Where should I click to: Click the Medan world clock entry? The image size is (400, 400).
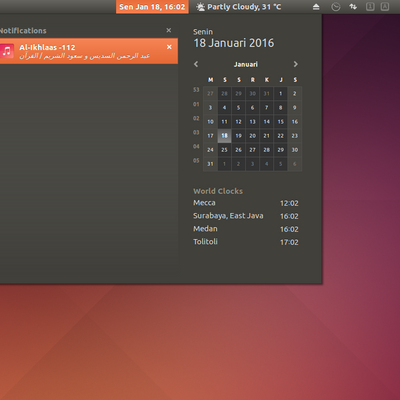[246, 229]
